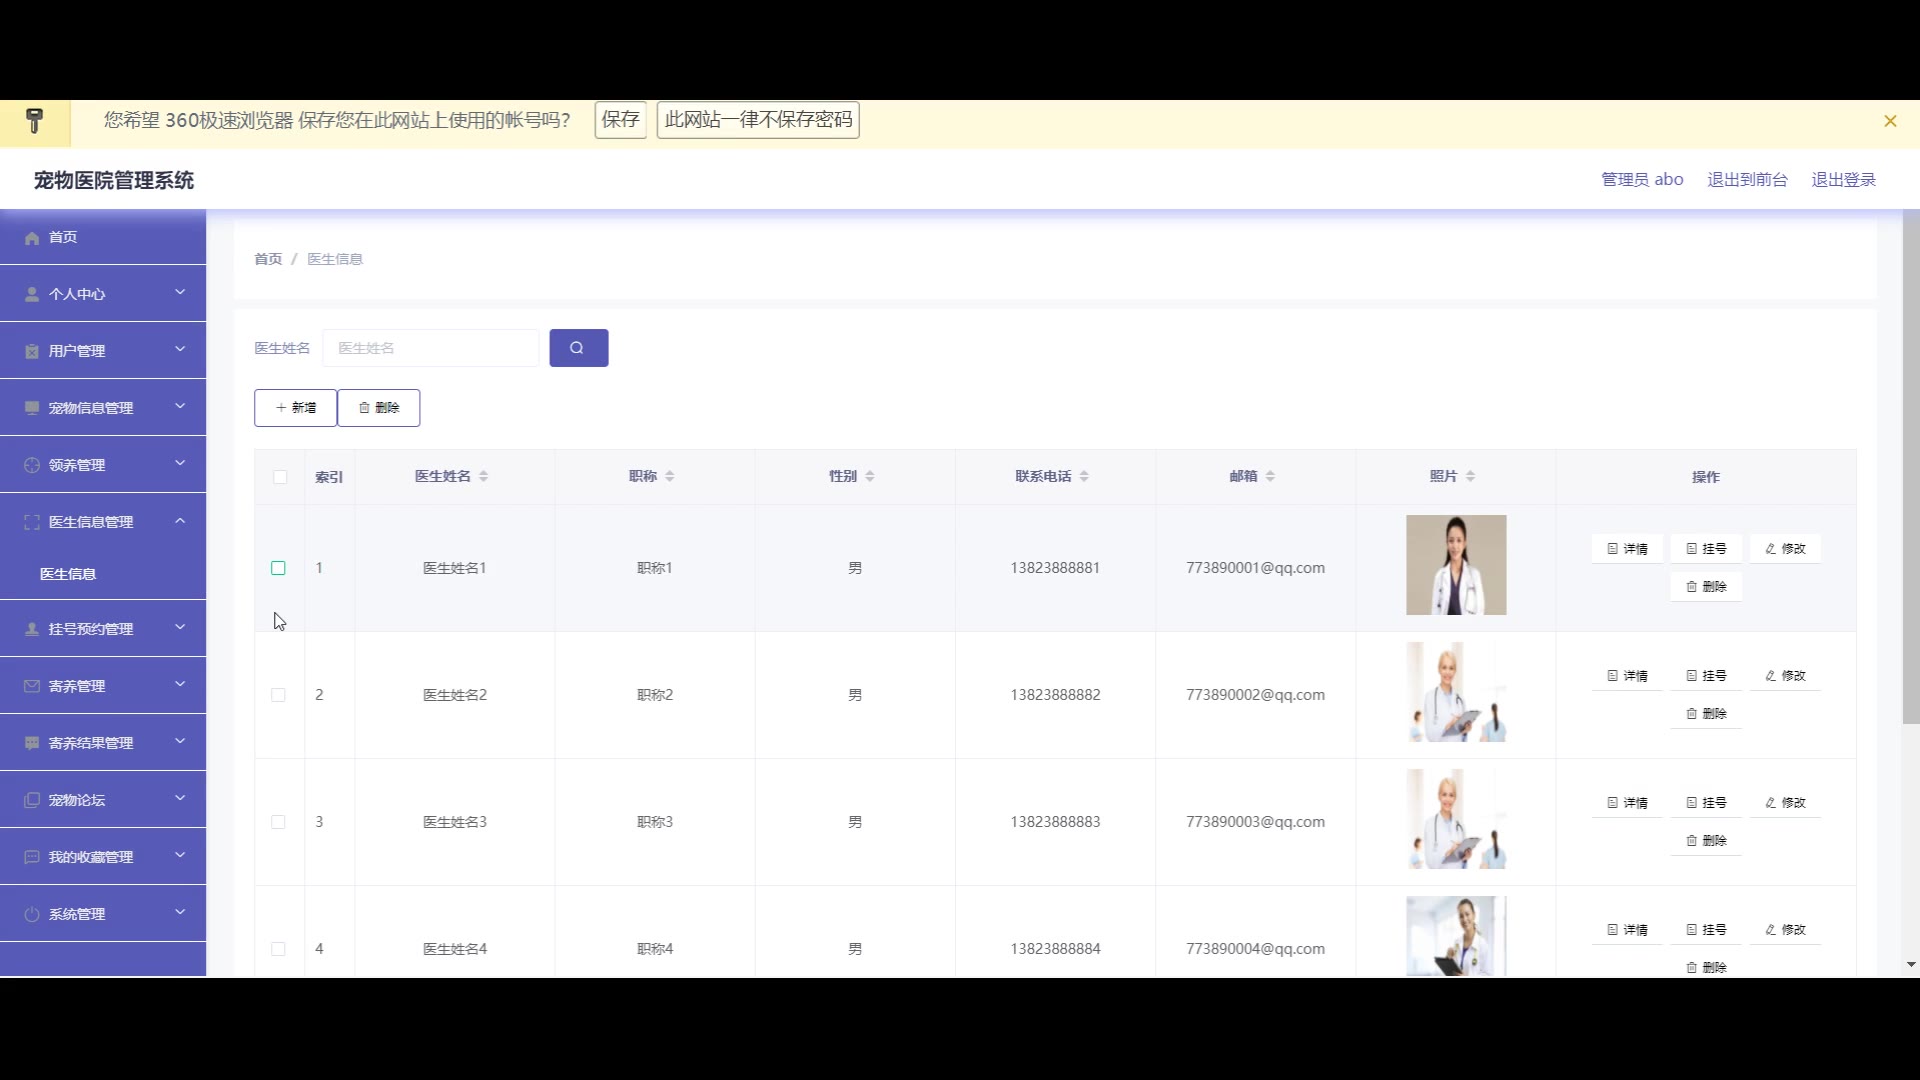Sort by 性别 column arrows
Screen dimensions: 1920x1080
[869, 477]
